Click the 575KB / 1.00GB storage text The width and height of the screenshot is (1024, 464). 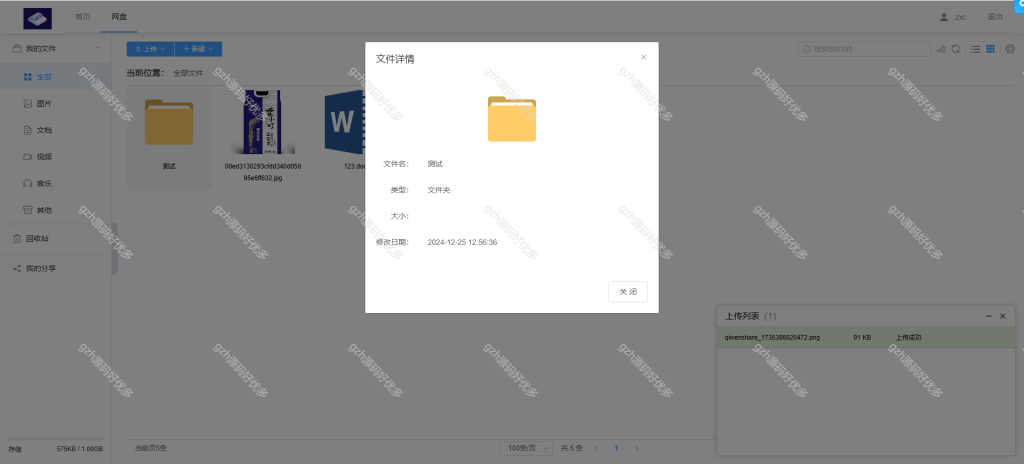80,450
